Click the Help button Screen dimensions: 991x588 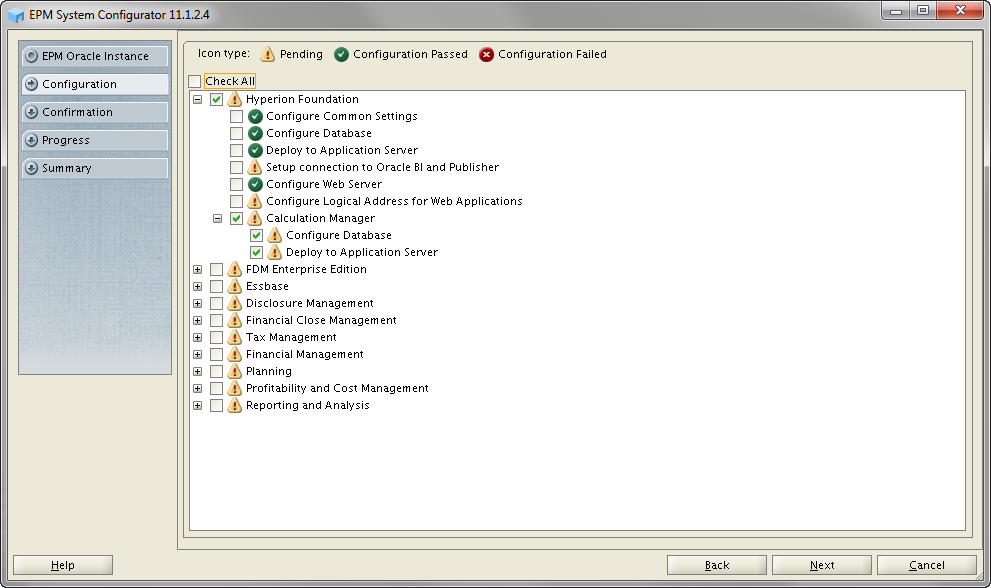[63, 565]
